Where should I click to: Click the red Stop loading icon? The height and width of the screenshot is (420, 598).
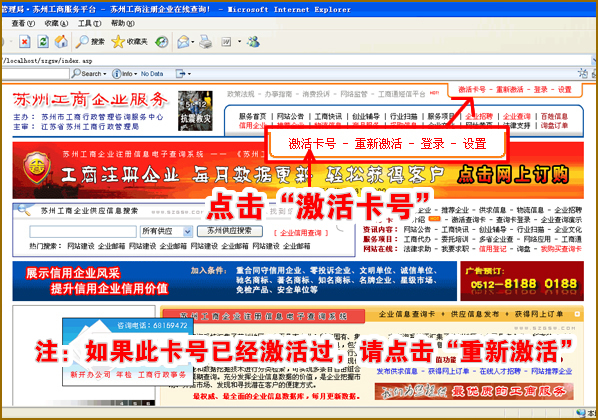(x=24, y=42)
